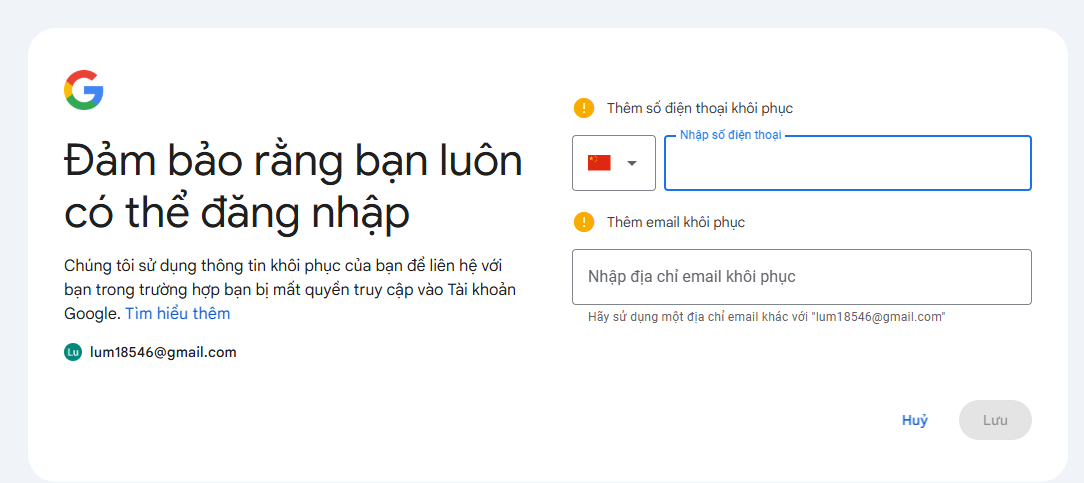Viewport: 1084px width, 483px height.
Task: Click the Google logo
Action: coord(84,90)
